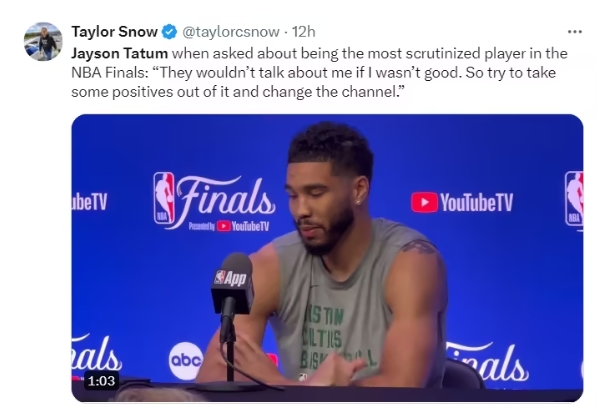Screen dimensions: 597x409
Task: Click the bold Jayson Tatum text
Action: coord(120,53)
